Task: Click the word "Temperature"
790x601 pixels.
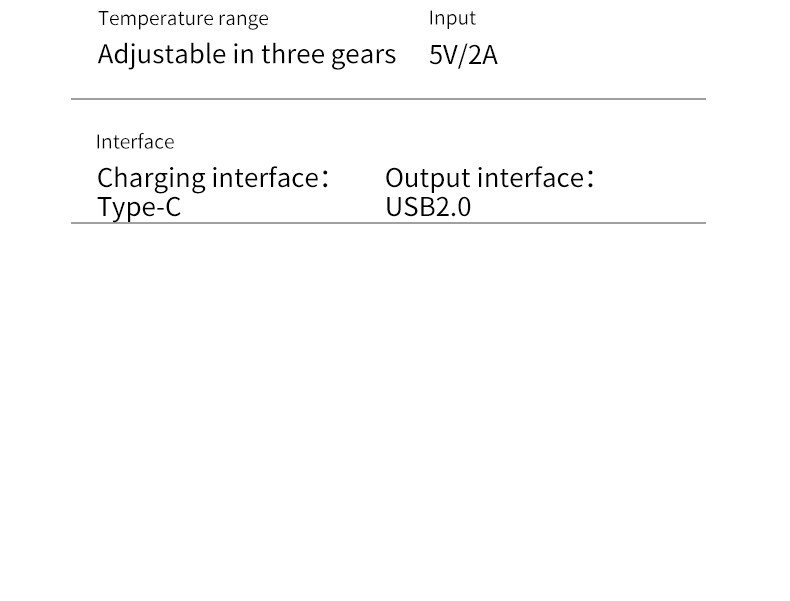Action: click(x=155, y=19)
